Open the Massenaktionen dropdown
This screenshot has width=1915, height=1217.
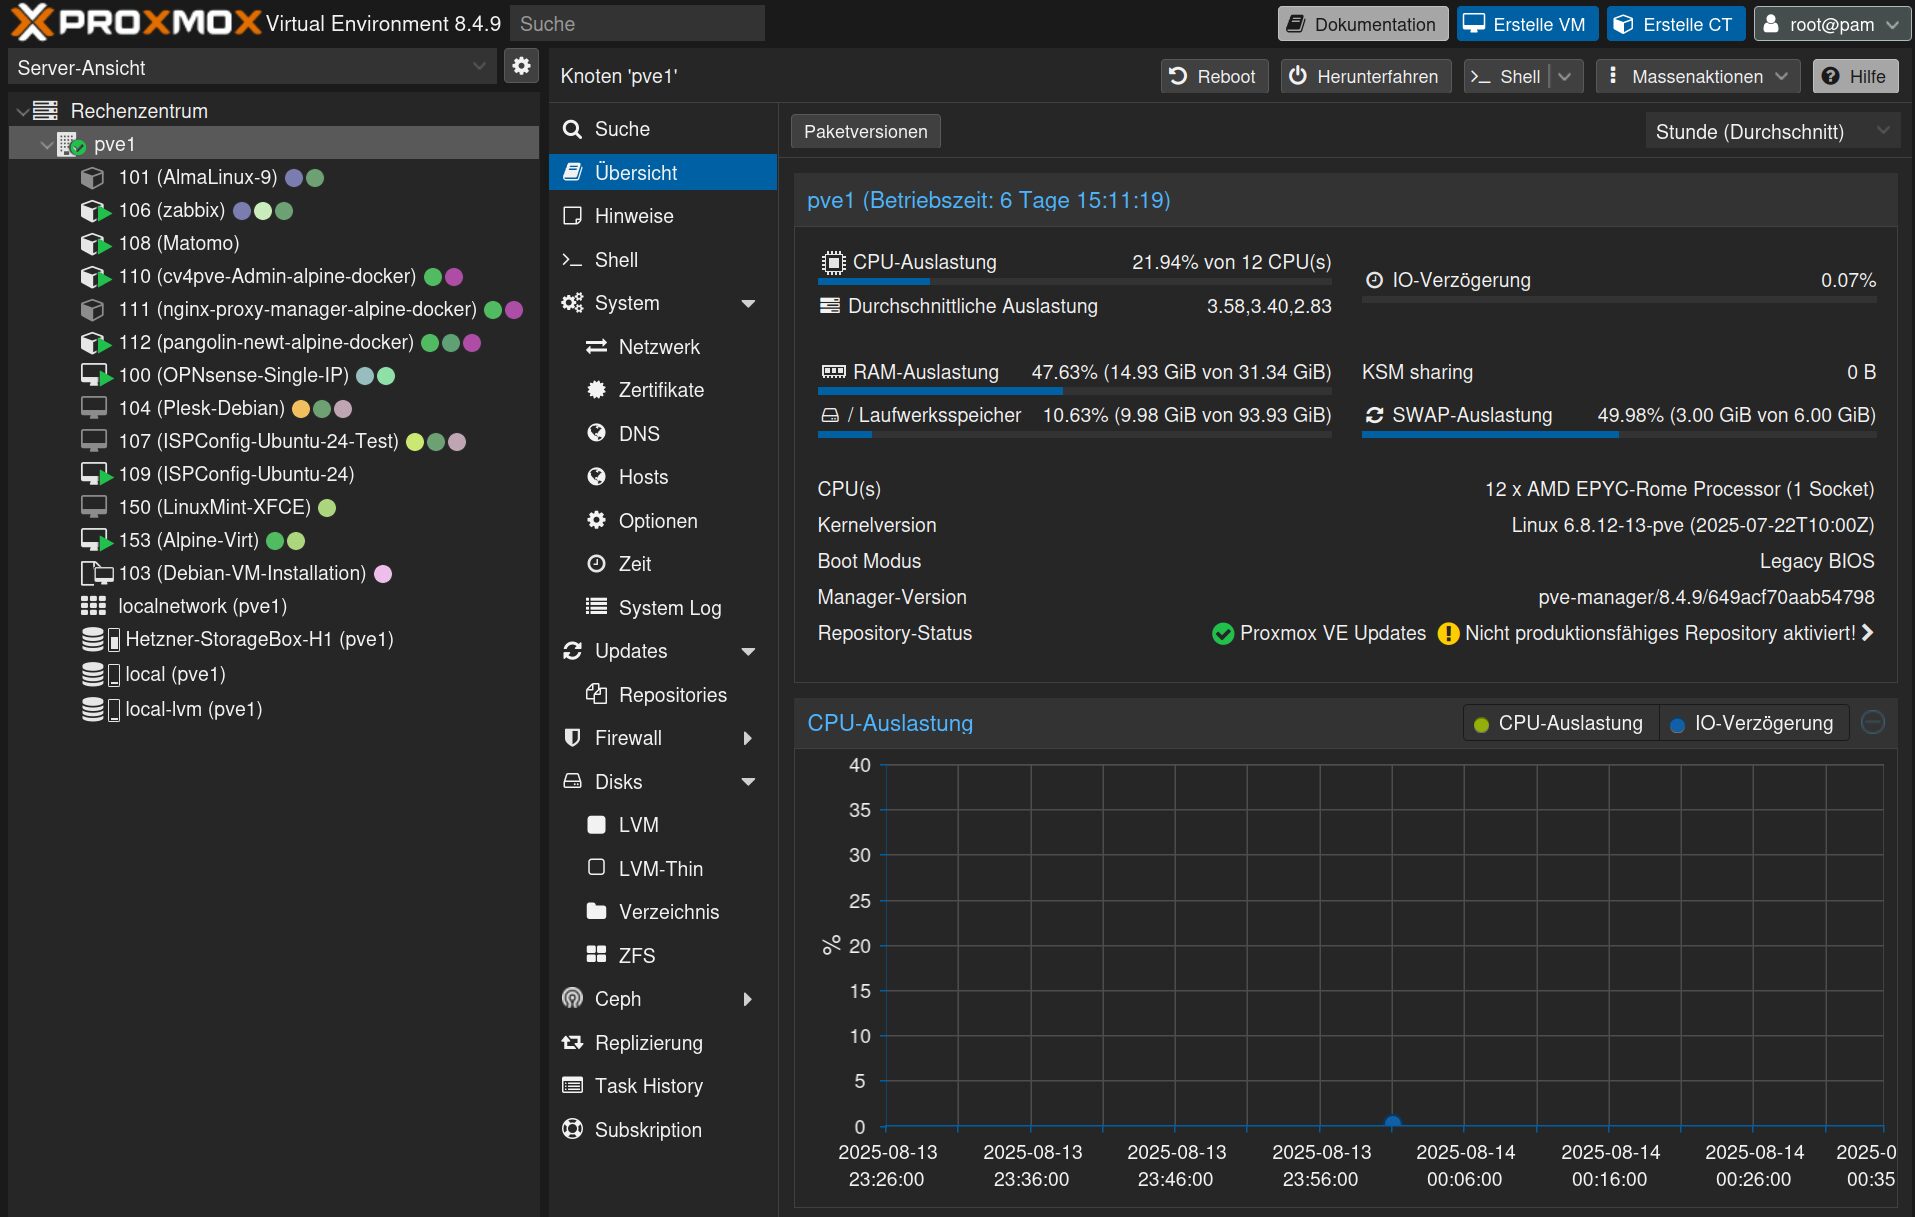[x=1698, y=77]
